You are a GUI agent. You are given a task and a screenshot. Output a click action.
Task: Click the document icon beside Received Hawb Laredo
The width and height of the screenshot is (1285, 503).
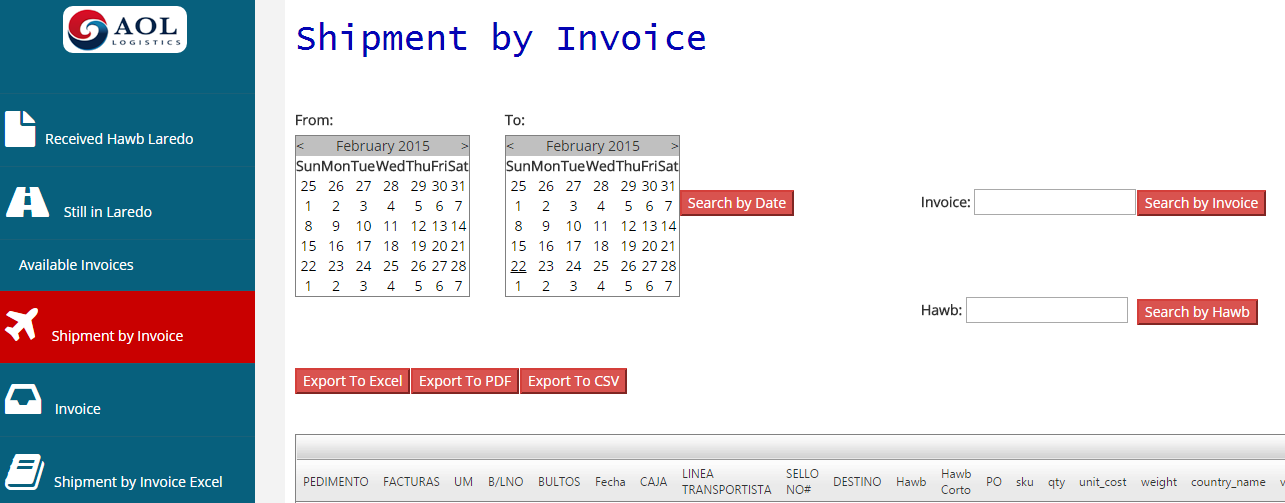tap(20, 128)
